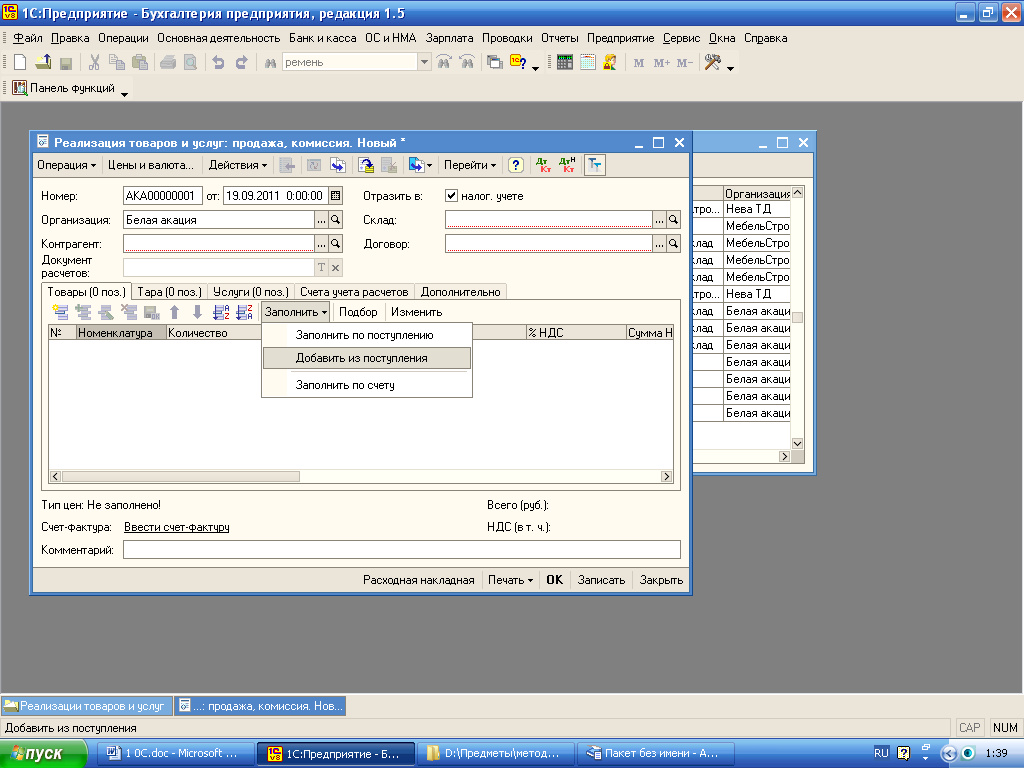Click the RU language indicator in tray
The width and height of the screenshot is (1024, 768).
coord(881,753)
